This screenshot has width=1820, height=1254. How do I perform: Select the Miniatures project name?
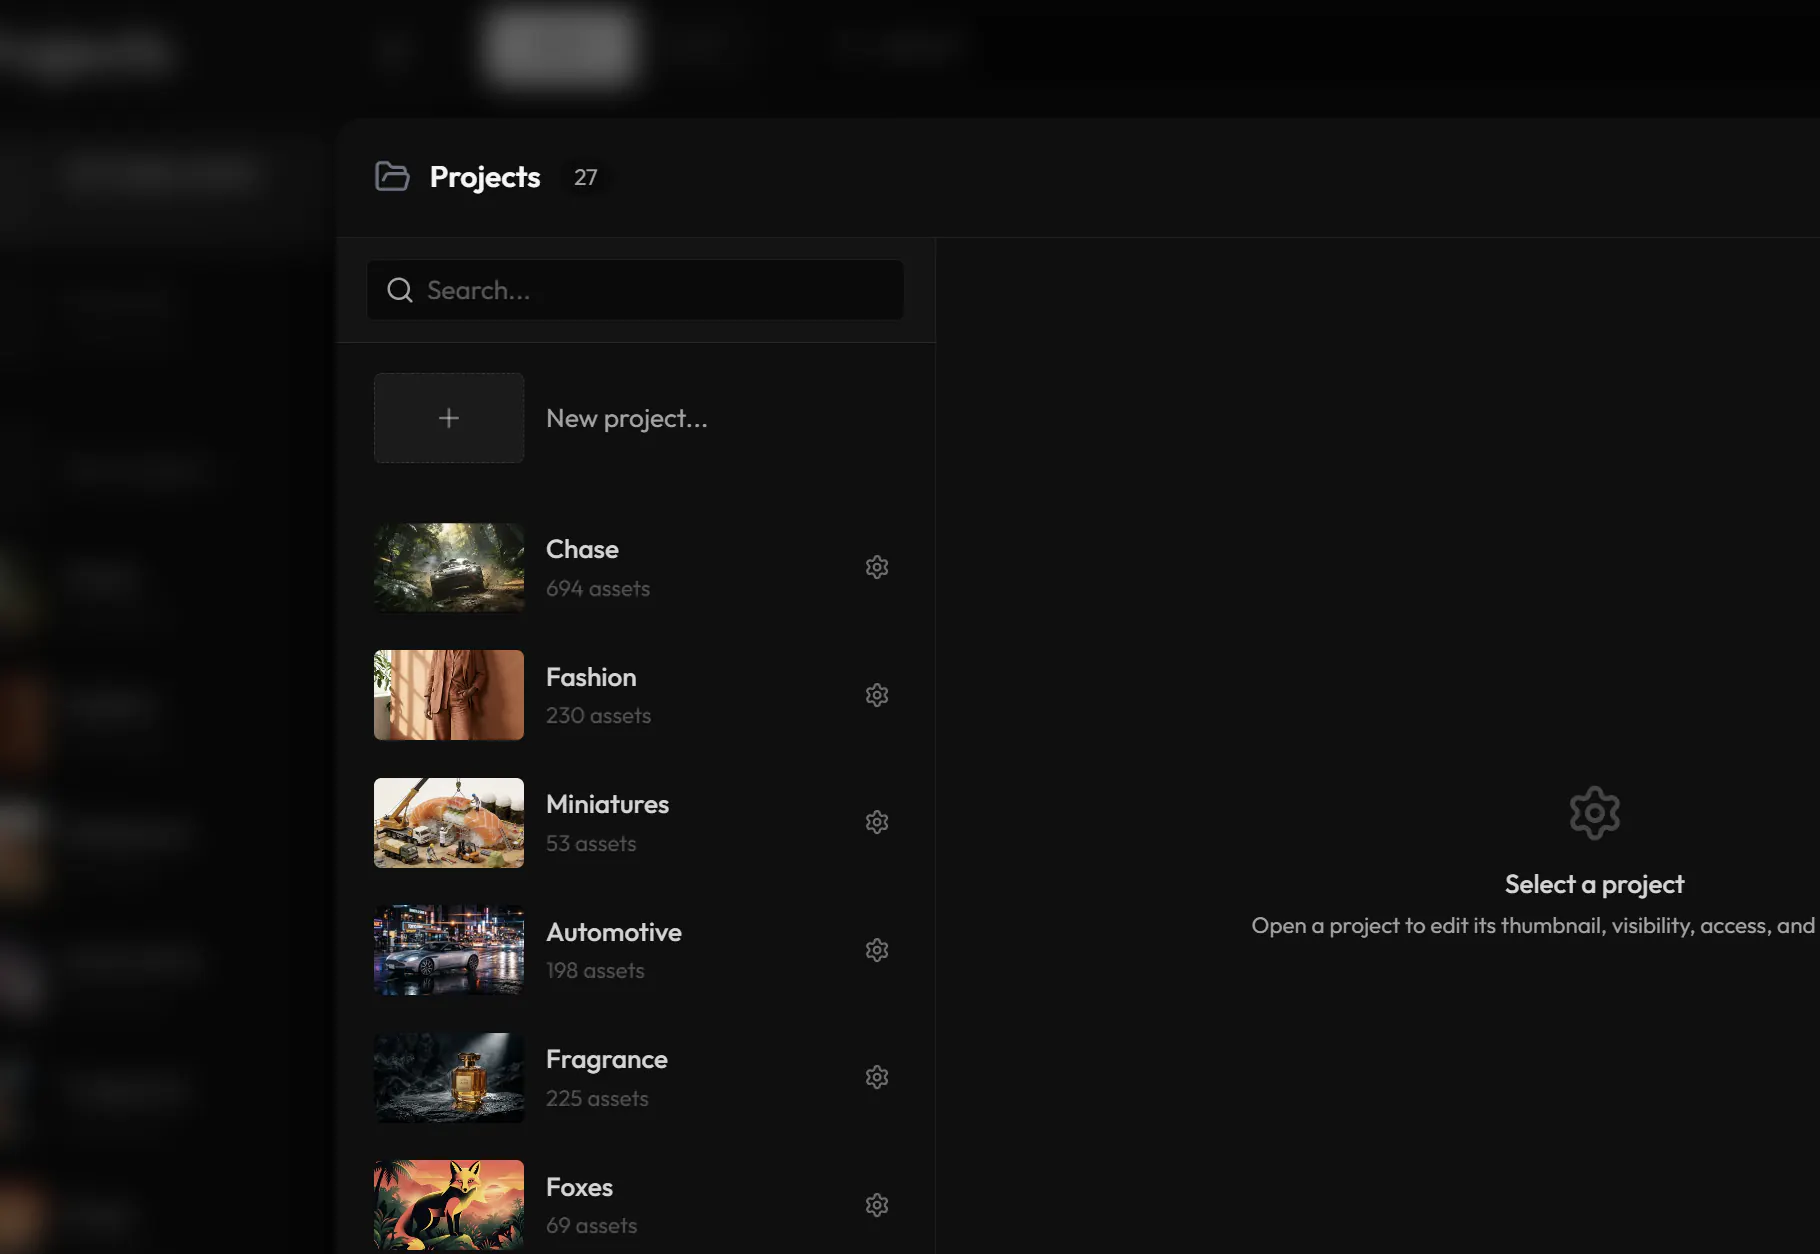point(607,804)
